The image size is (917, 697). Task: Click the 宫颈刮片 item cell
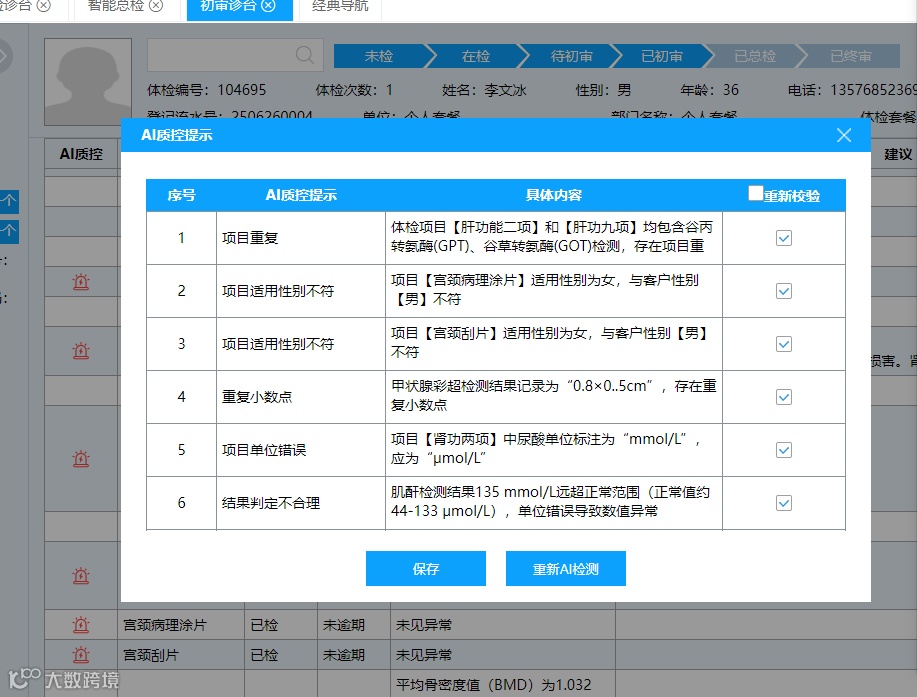pos(181,655)
